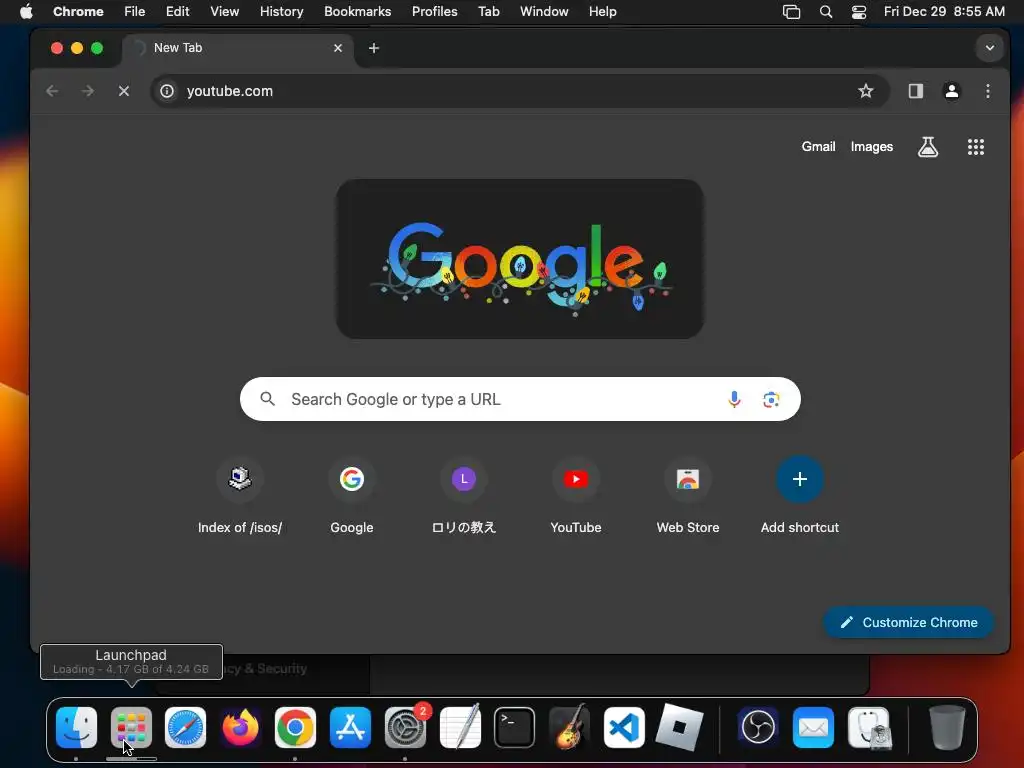Click Add shortcut button

tap(799, 496)
